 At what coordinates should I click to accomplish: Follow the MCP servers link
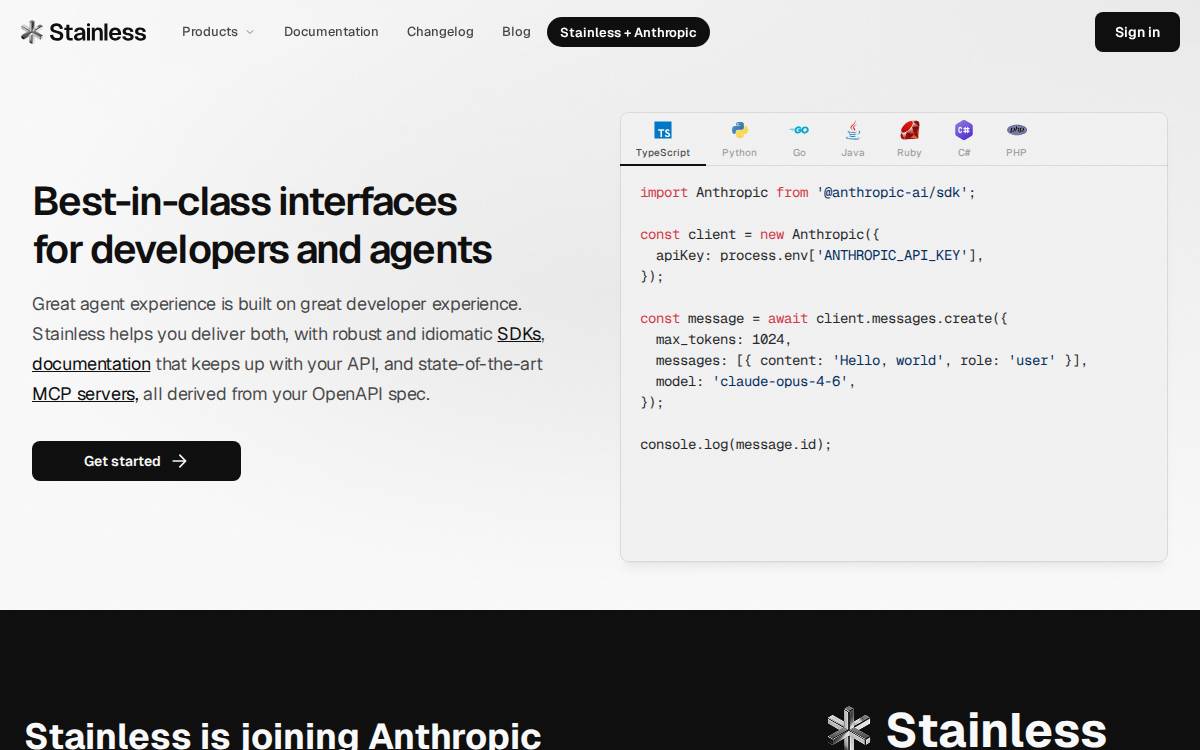83,394
